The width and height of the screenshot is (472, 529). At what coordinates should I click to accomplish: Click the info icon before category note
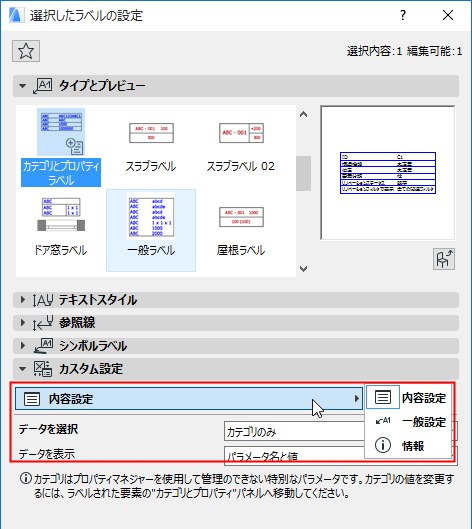(25, 478)
